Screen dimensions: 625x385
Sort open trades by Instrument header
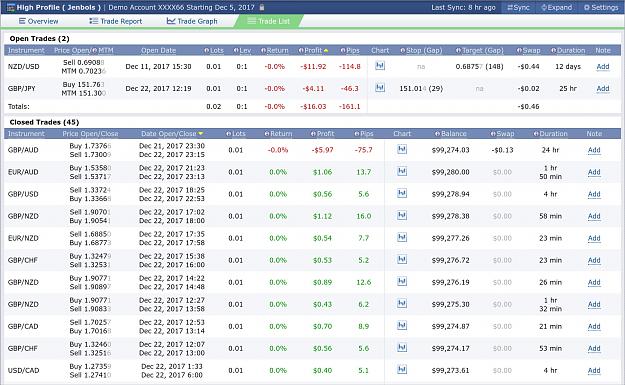[26, 50]
